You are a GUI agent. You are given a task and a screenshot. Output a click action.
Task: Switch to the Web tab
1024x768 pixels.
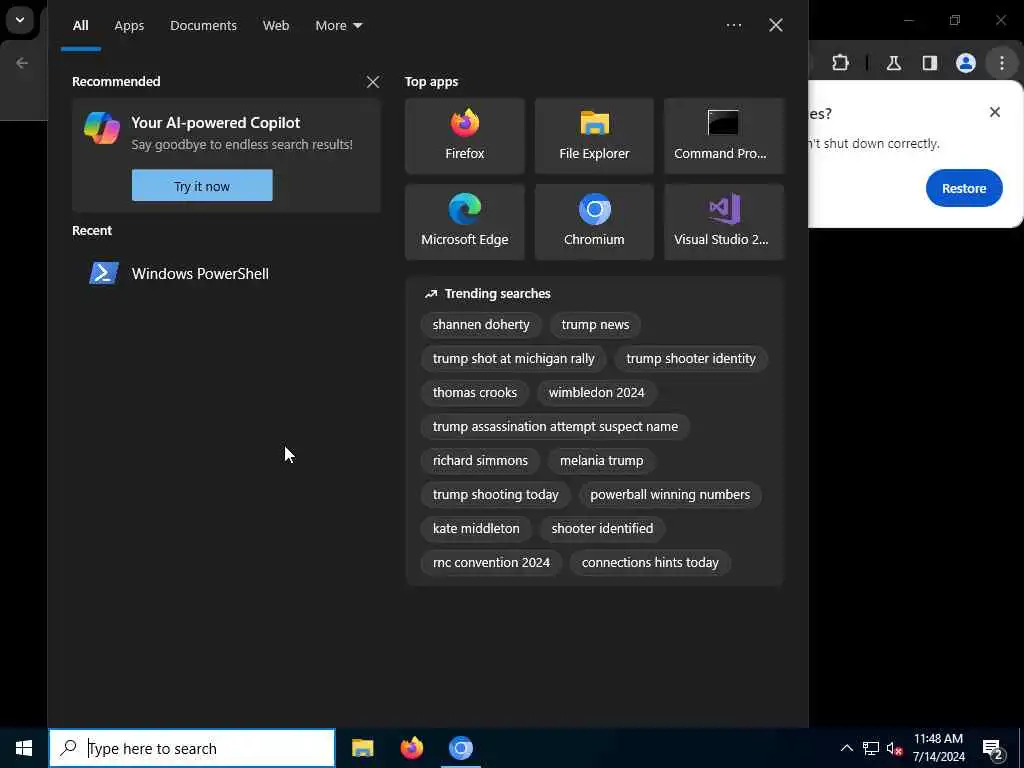click(x=276, y=25)
